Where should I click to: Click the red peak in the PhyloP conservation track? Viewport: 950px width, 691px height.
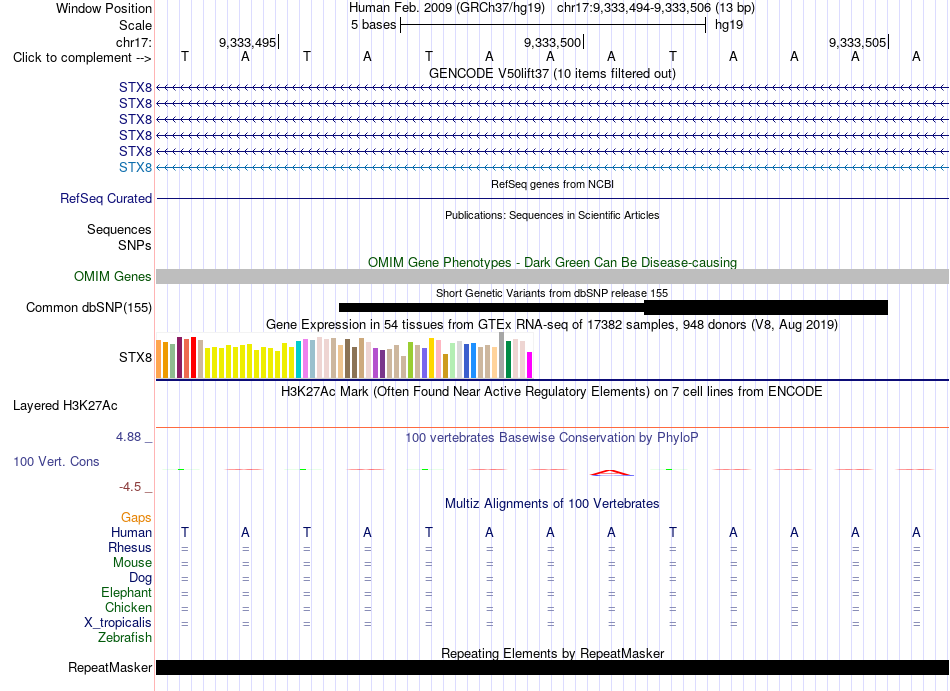click(x=612, y=472)
